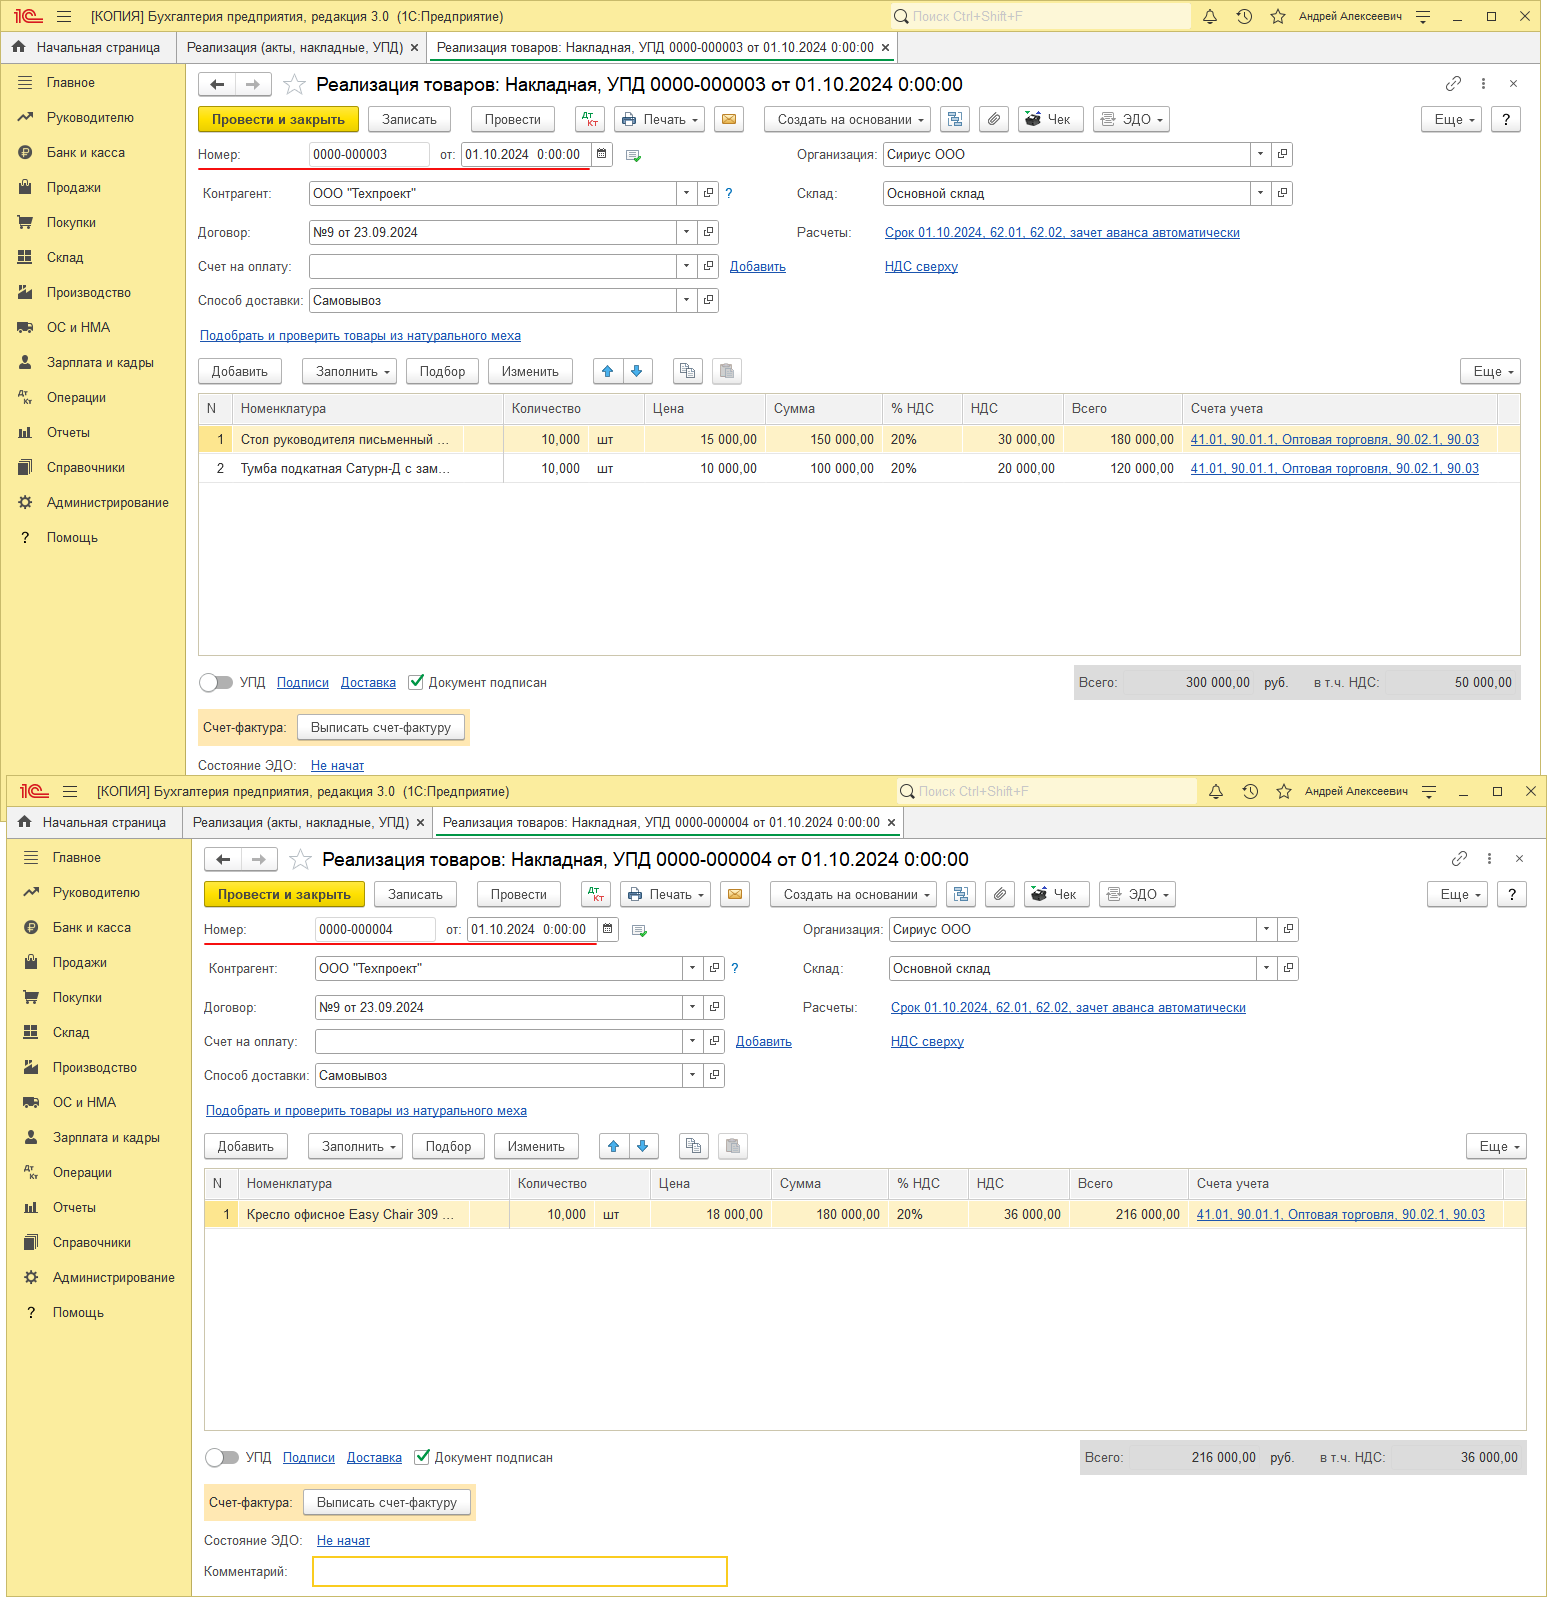Click the notifications bell in top window
Image resolution: width=1548 pixels, height=1599 pixels.
1210,16
